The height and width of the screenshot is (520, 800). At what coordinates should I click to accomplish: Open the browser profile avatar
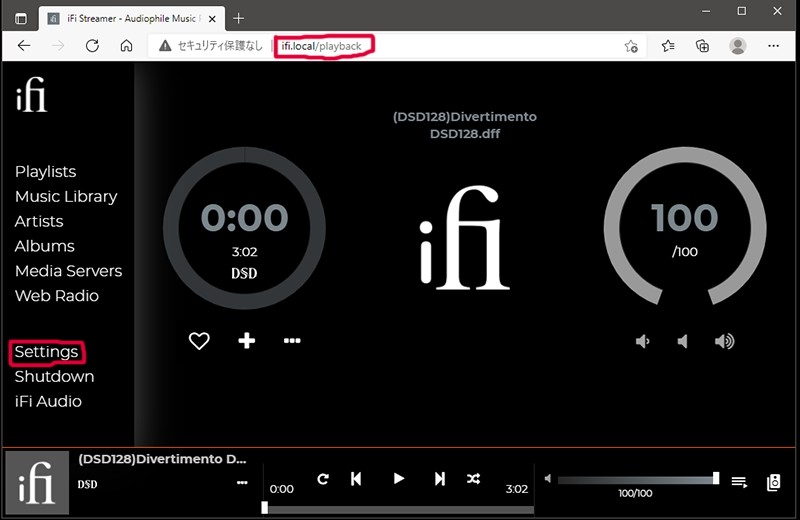(x=737, y=46)
